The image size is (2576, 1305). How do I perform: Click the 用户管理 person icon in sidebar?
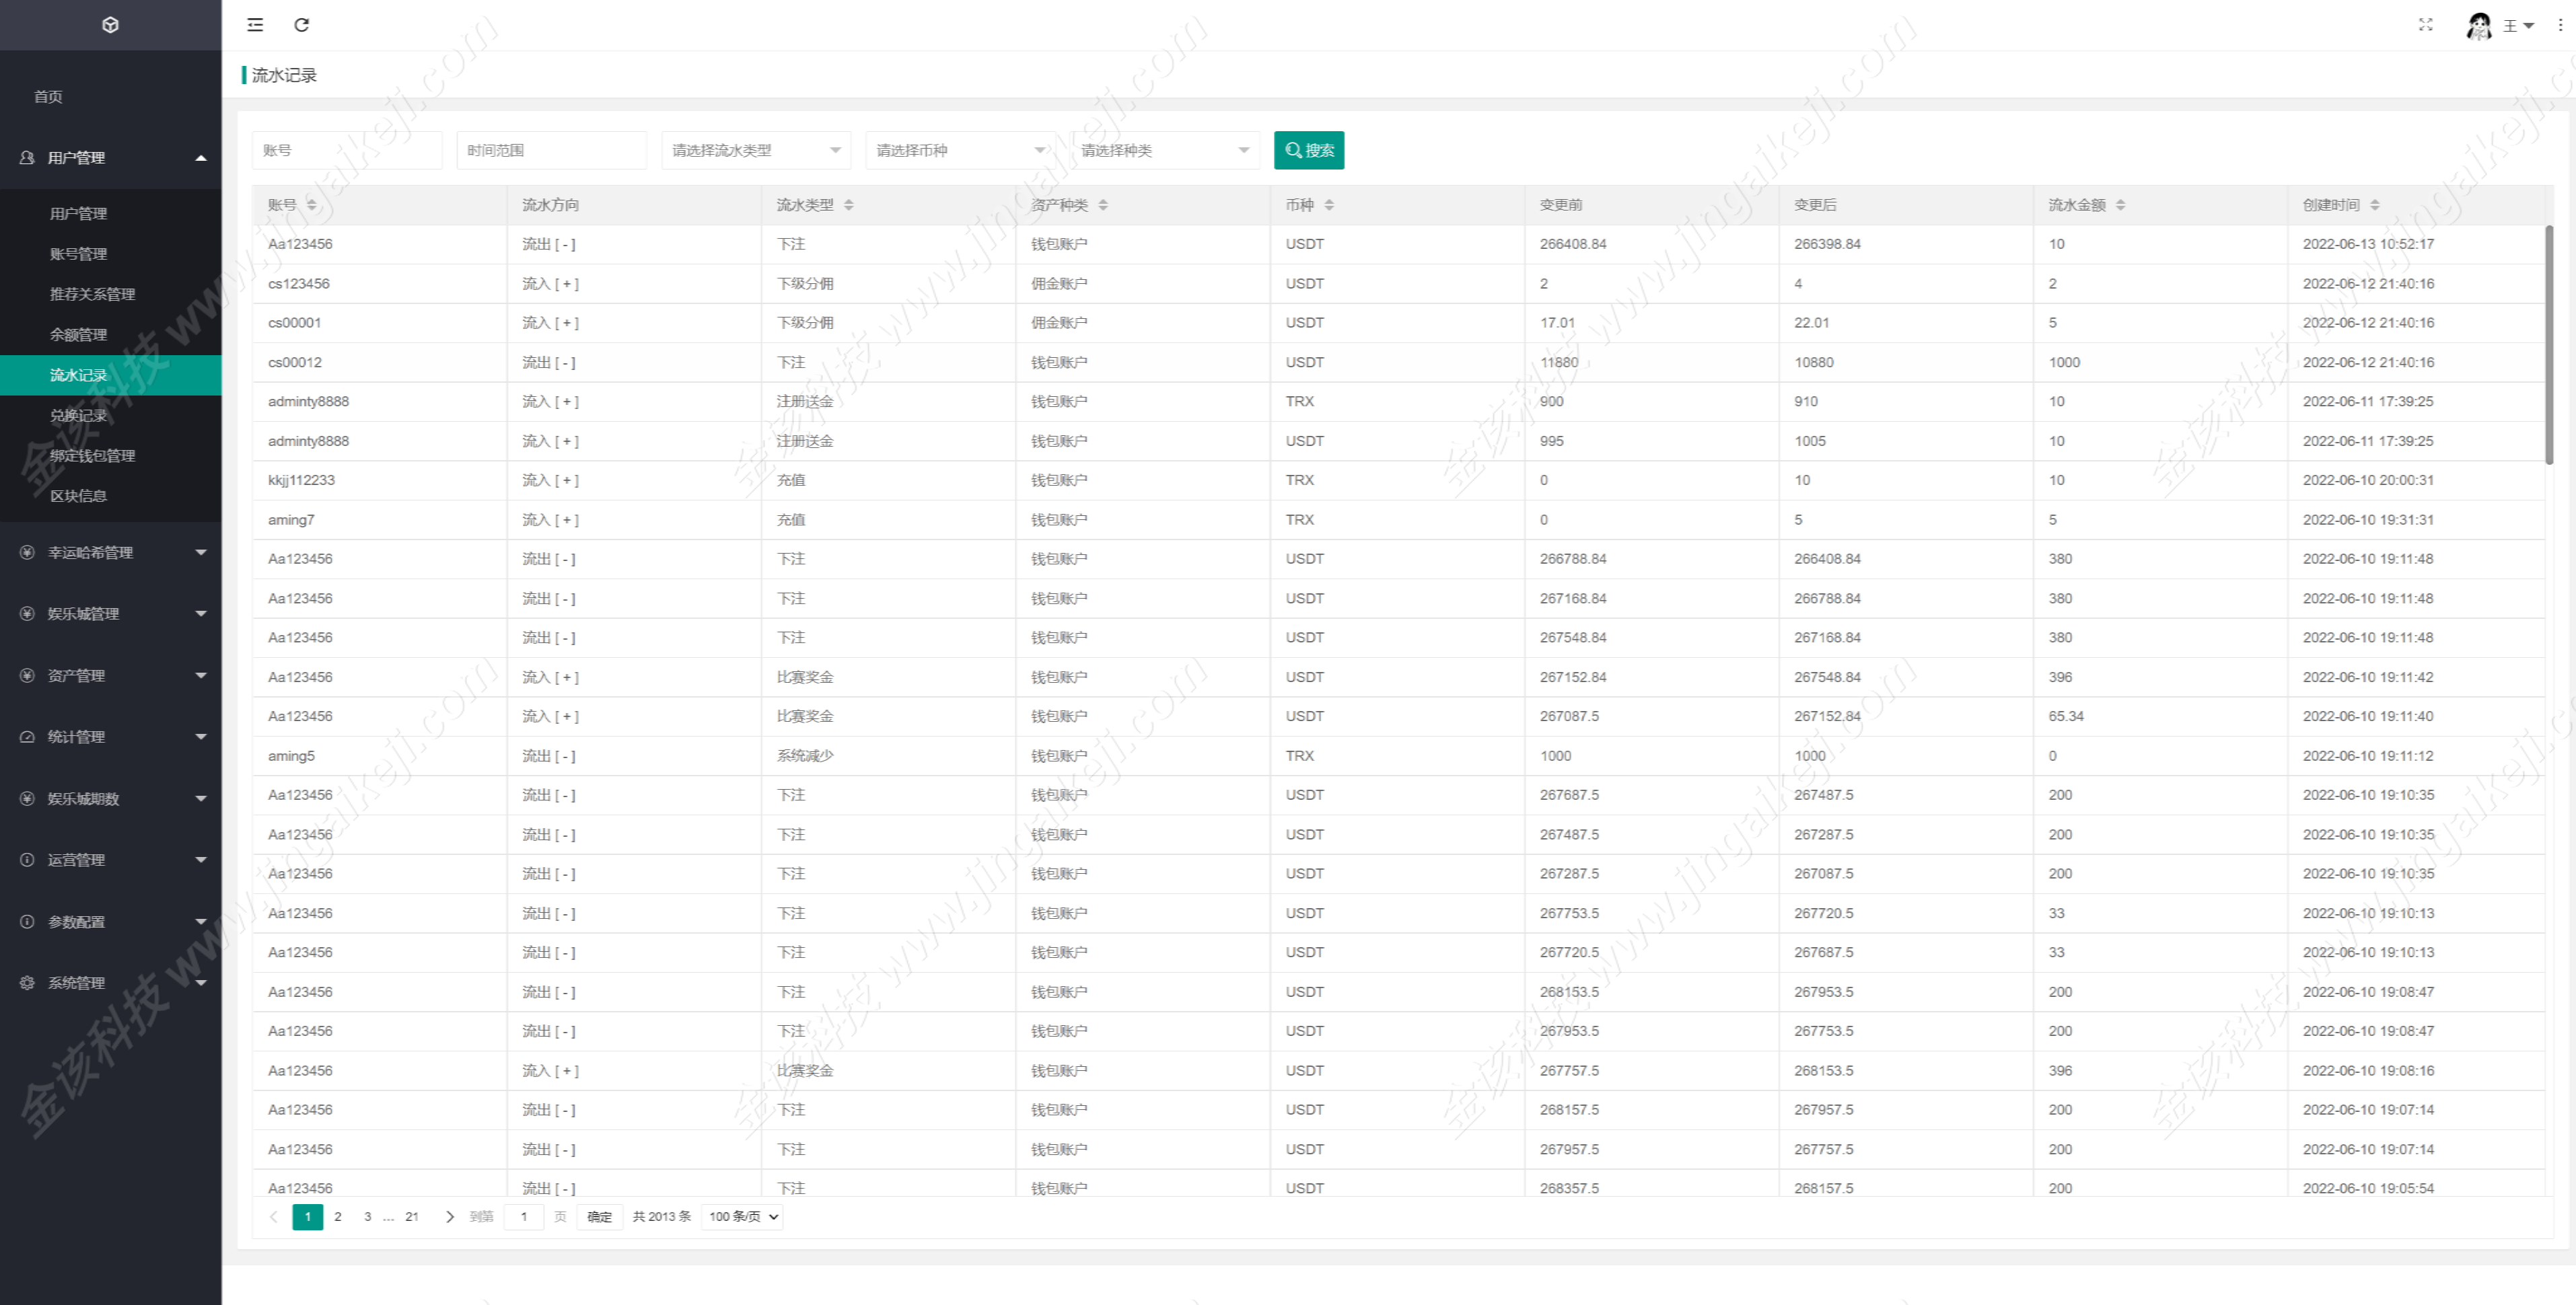click(27, 158)
